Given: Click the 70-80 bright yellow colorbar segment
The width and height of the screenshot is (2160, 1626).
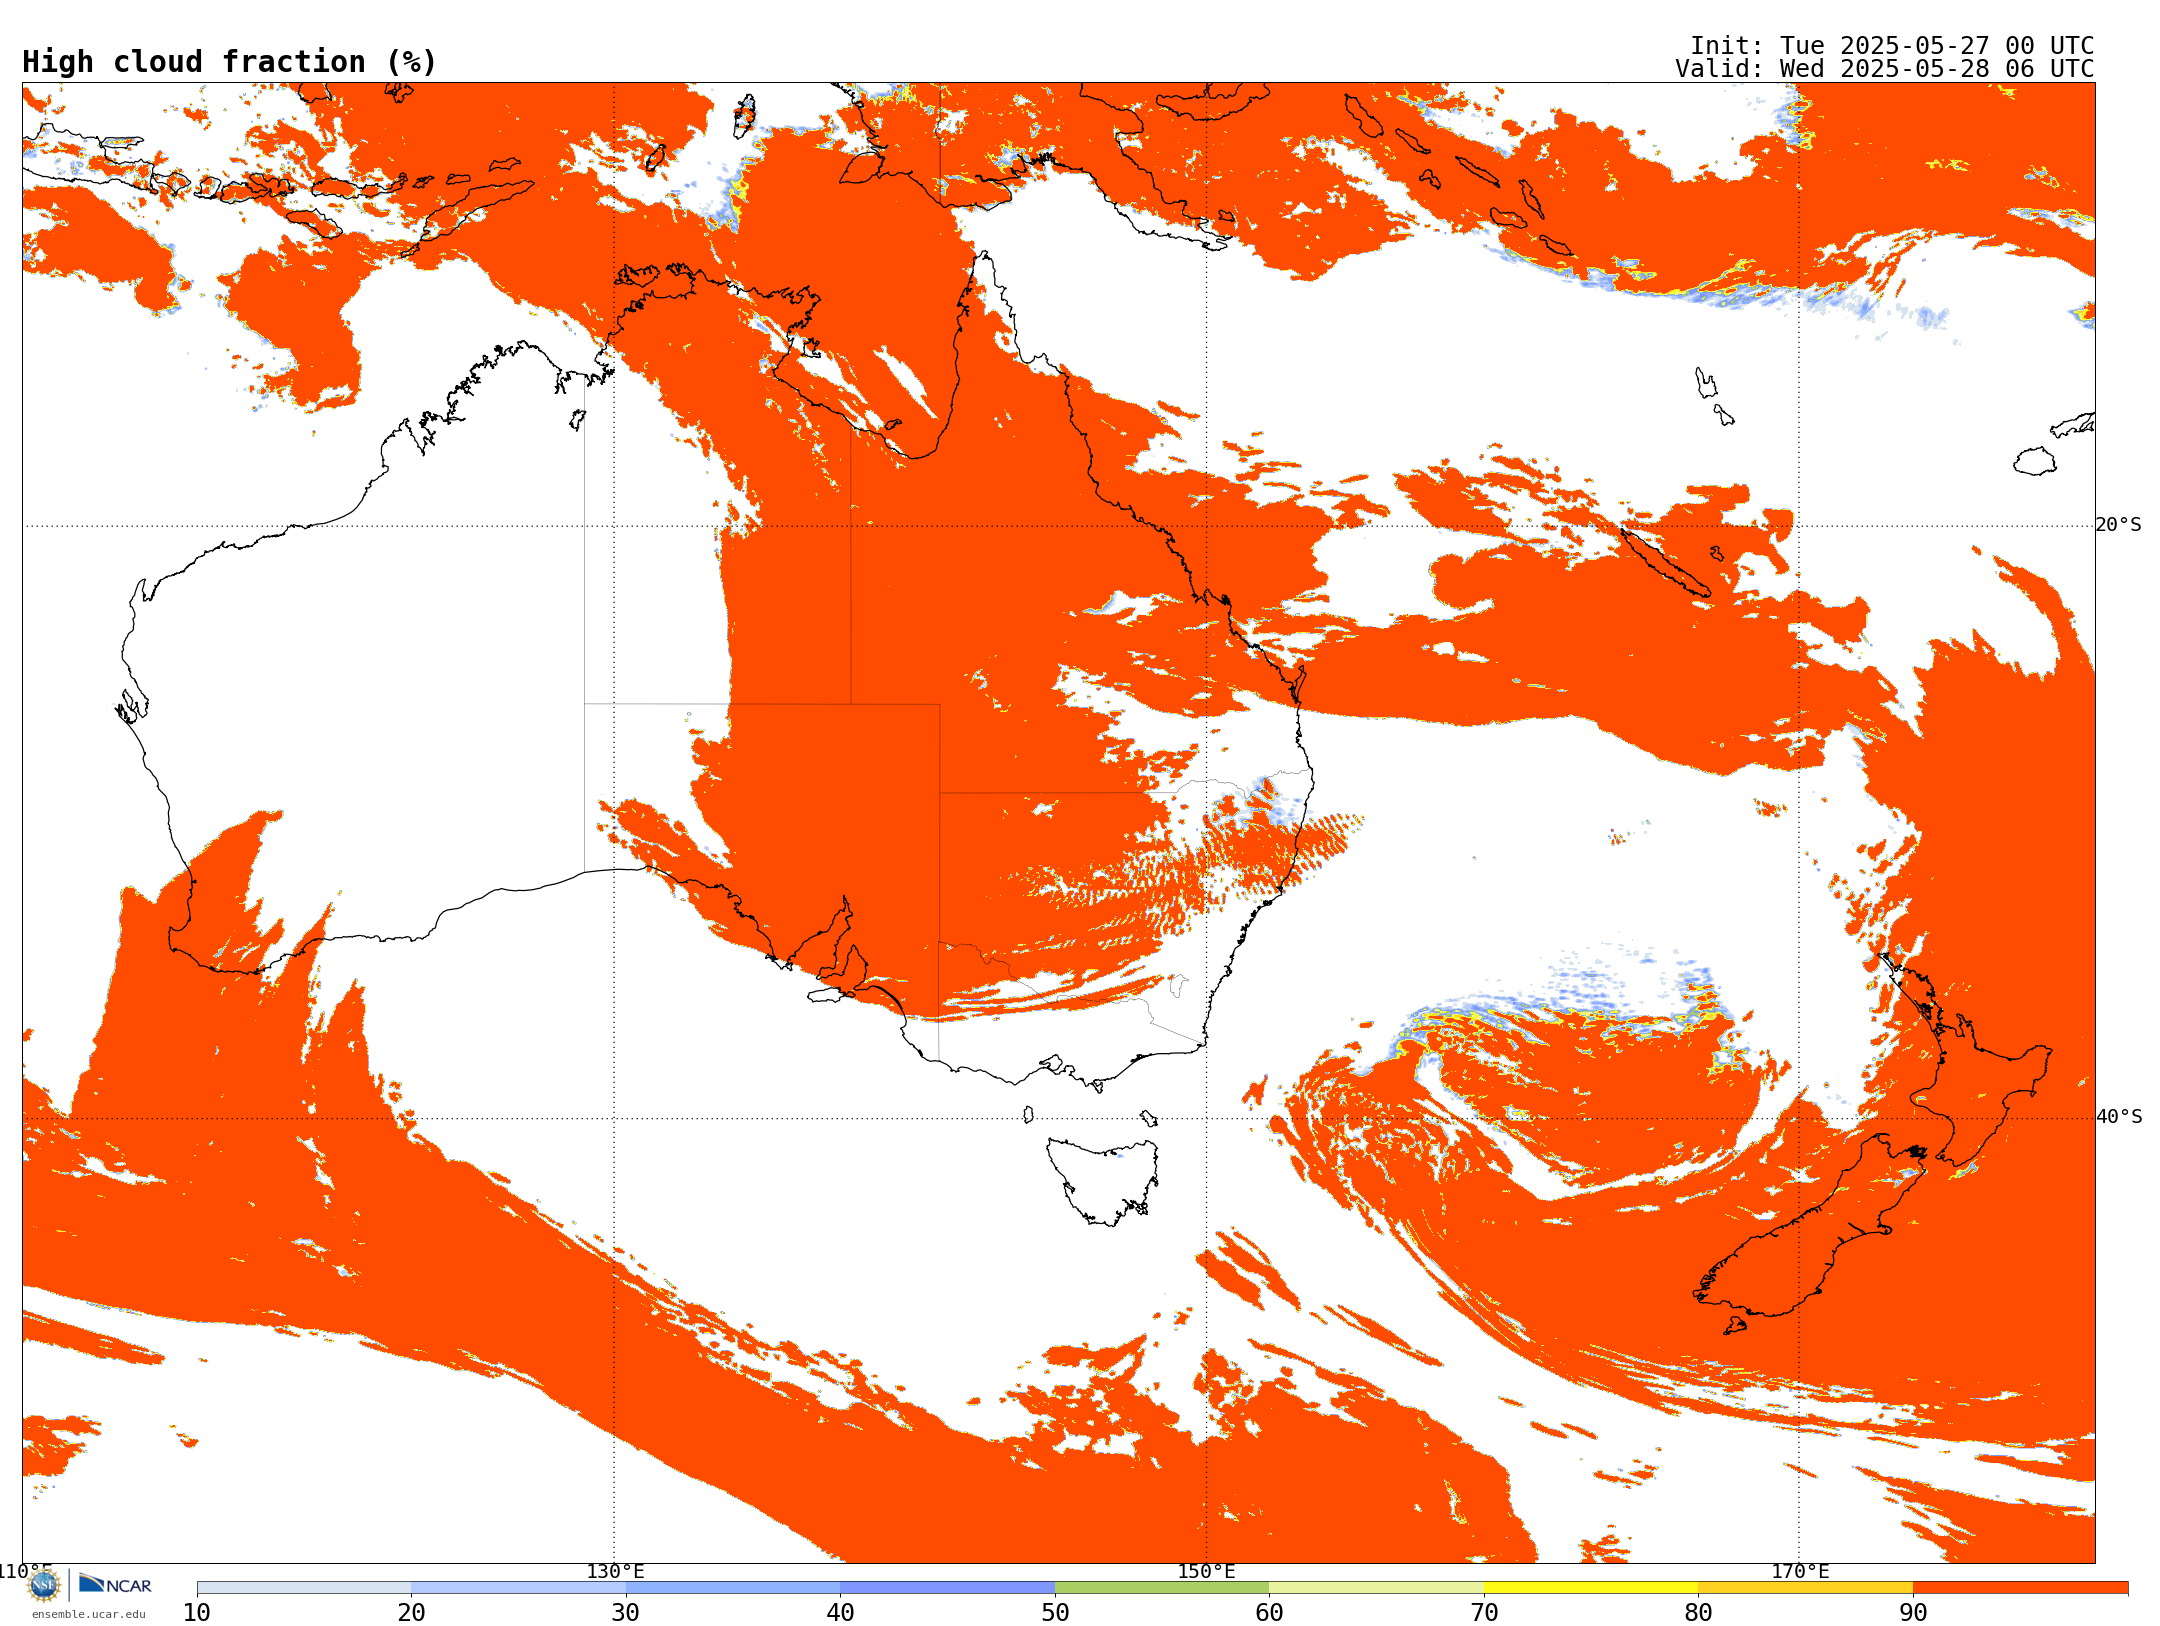Looking at the screenshot, I should (x=1591, y=1588).
